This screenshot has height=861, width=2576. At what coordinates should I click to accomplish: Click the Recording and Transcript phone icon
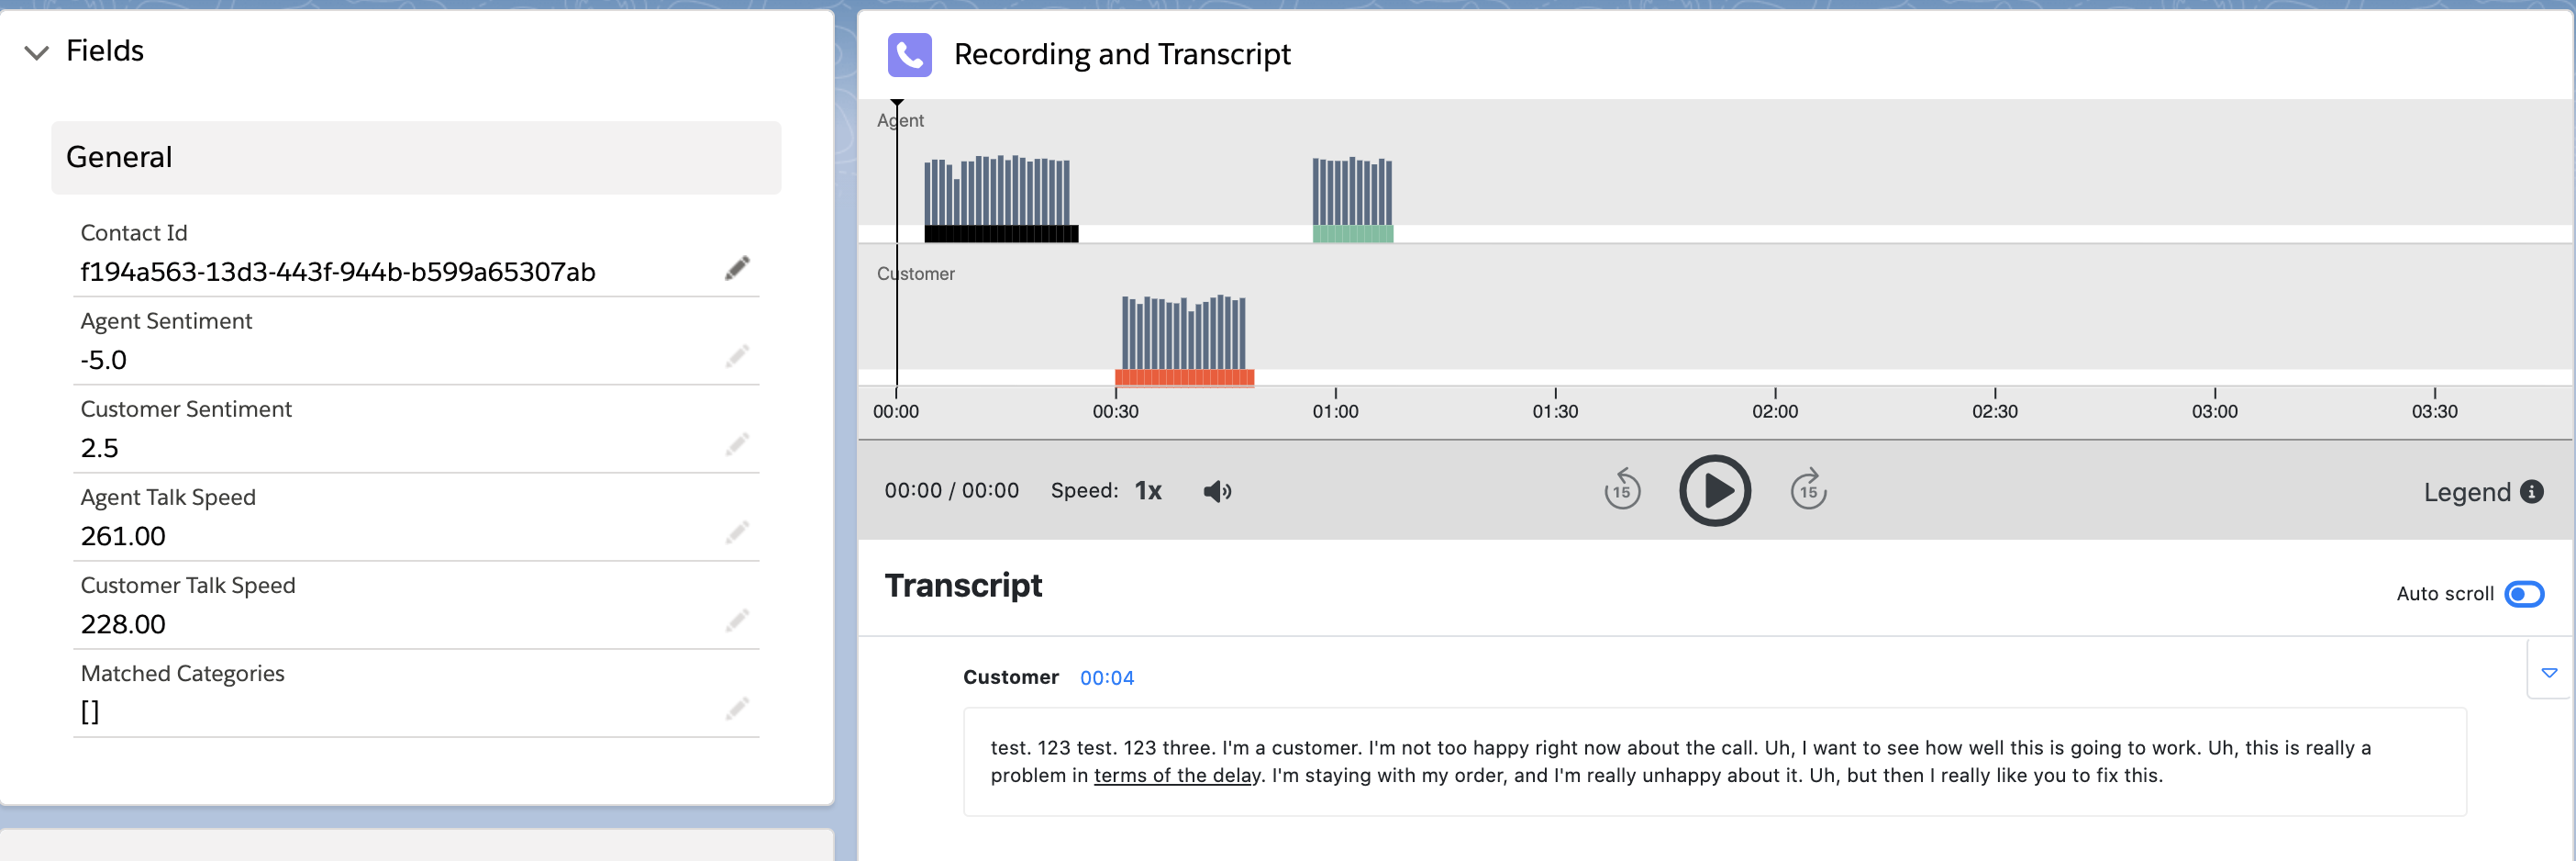point(909,55)
